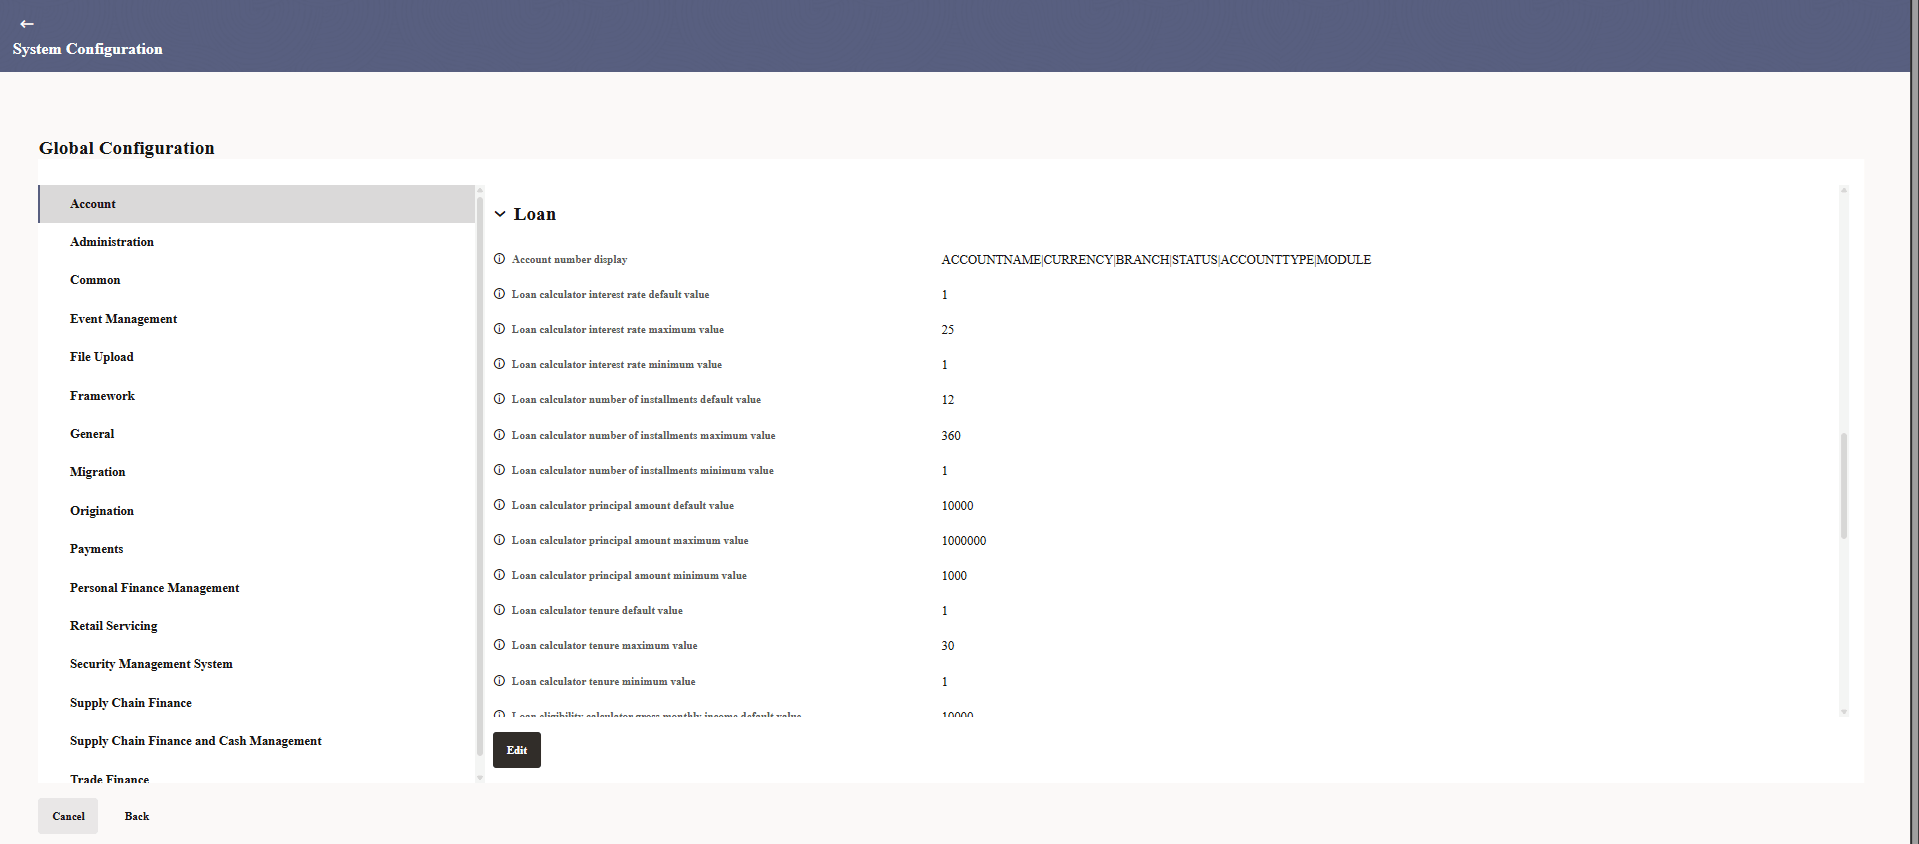Click info icon for principal amount minimum value
This screenshot has width=1919, height=844.
[499, 575]
